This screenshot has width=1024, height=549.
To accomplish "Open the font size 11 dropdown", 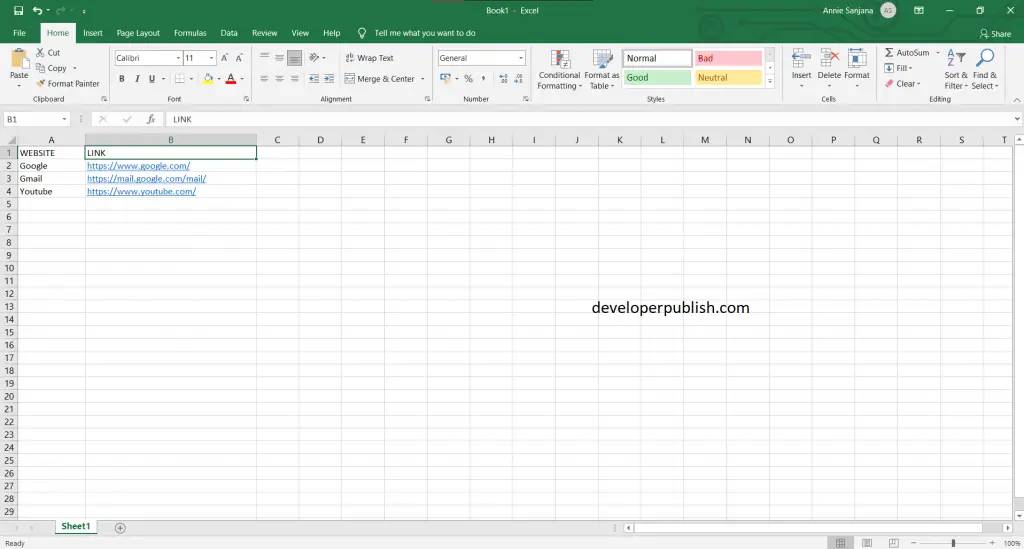I will pos(211,58).
